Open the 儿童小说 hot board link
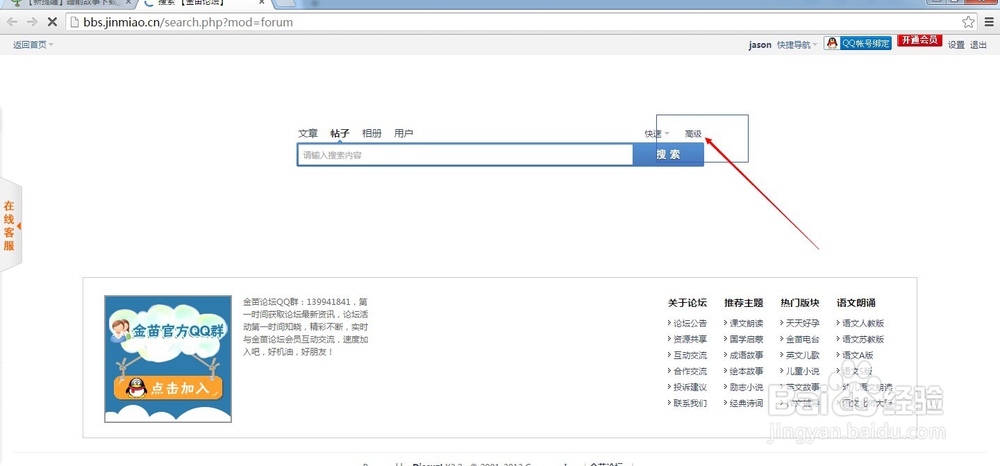The height and width of the screenshot is (466, 1000). tap(802, 371)
